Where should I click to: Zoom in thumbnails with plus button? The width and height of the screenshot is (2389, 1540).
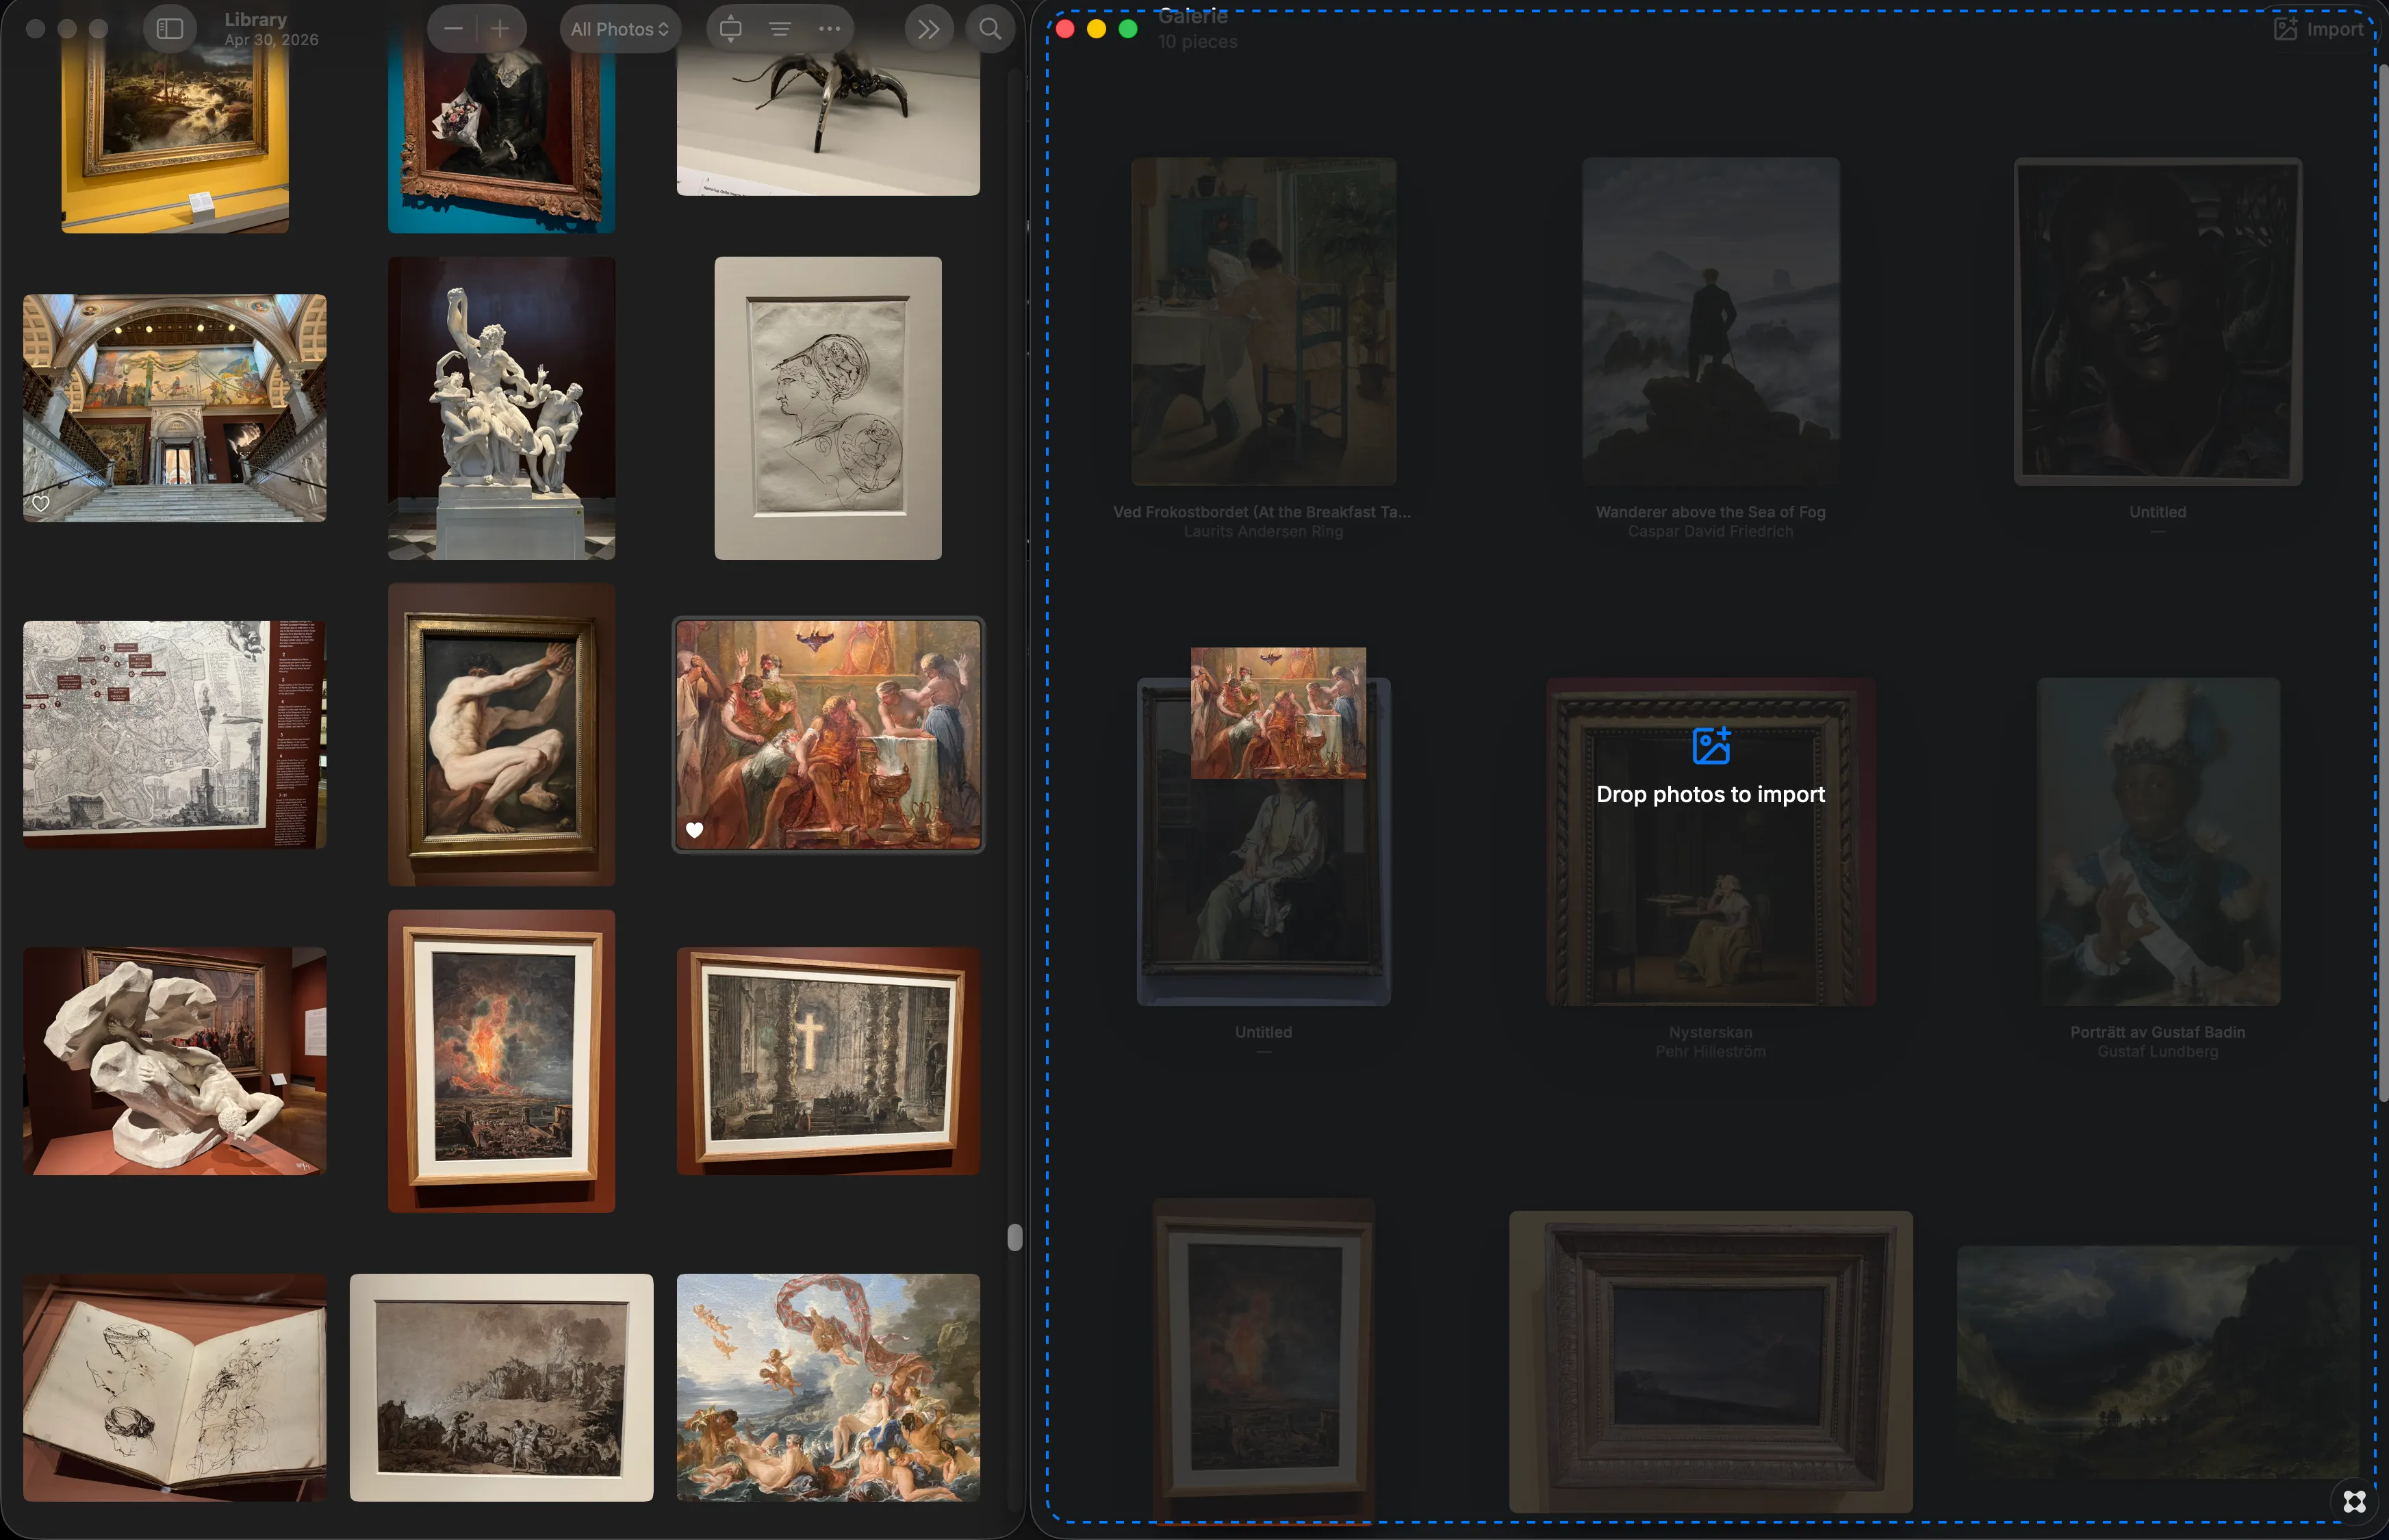coord(501,29)
